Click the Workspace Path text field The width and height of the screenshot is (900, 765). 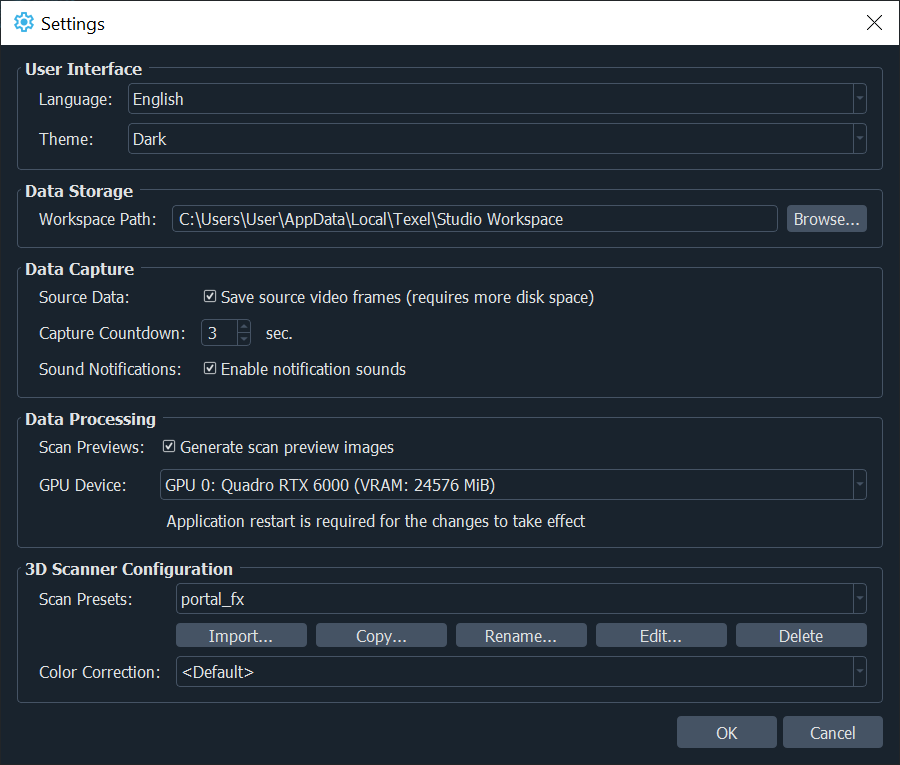click(474, 218)
